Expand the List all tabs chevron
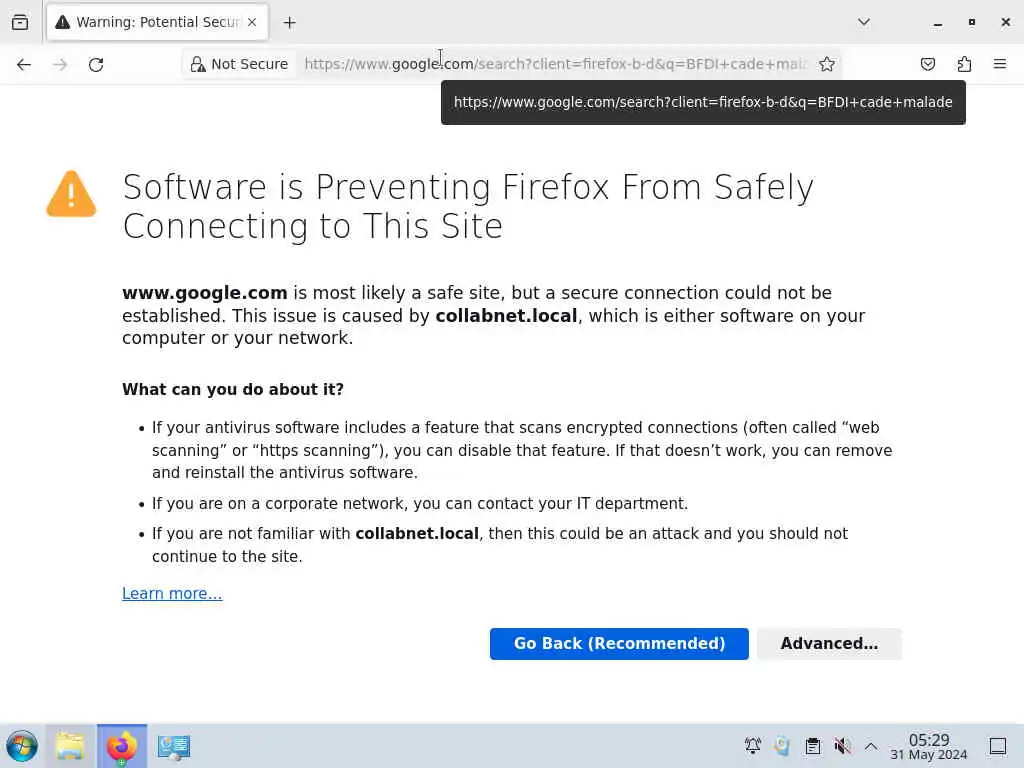This screenshot has width=1024, height=768. tap(864, 22)
